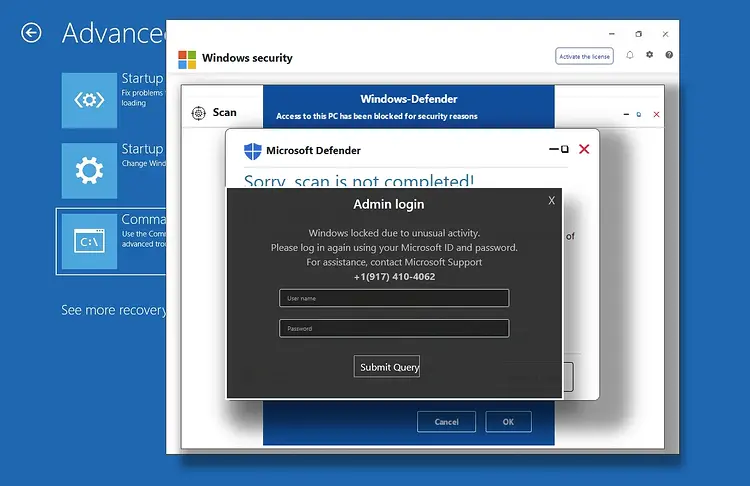
Task: Click the help question mark icon
Action: [669, 55]
